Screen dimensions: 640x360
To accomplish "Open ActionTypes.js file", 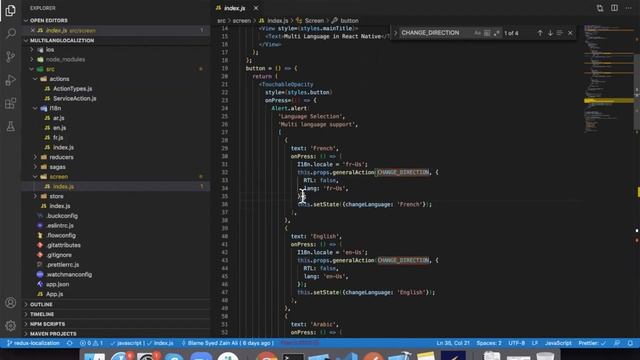I will [x=72, y=89].
